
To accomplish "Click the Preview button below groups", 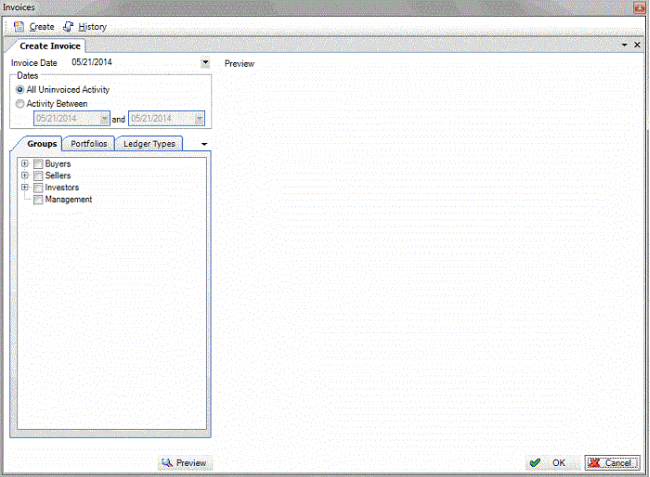I will tap(185, 463).
